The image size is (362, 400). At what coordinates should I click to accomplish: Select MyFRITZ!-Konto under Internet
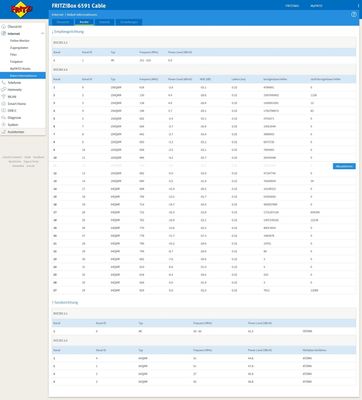coord(20,69)
